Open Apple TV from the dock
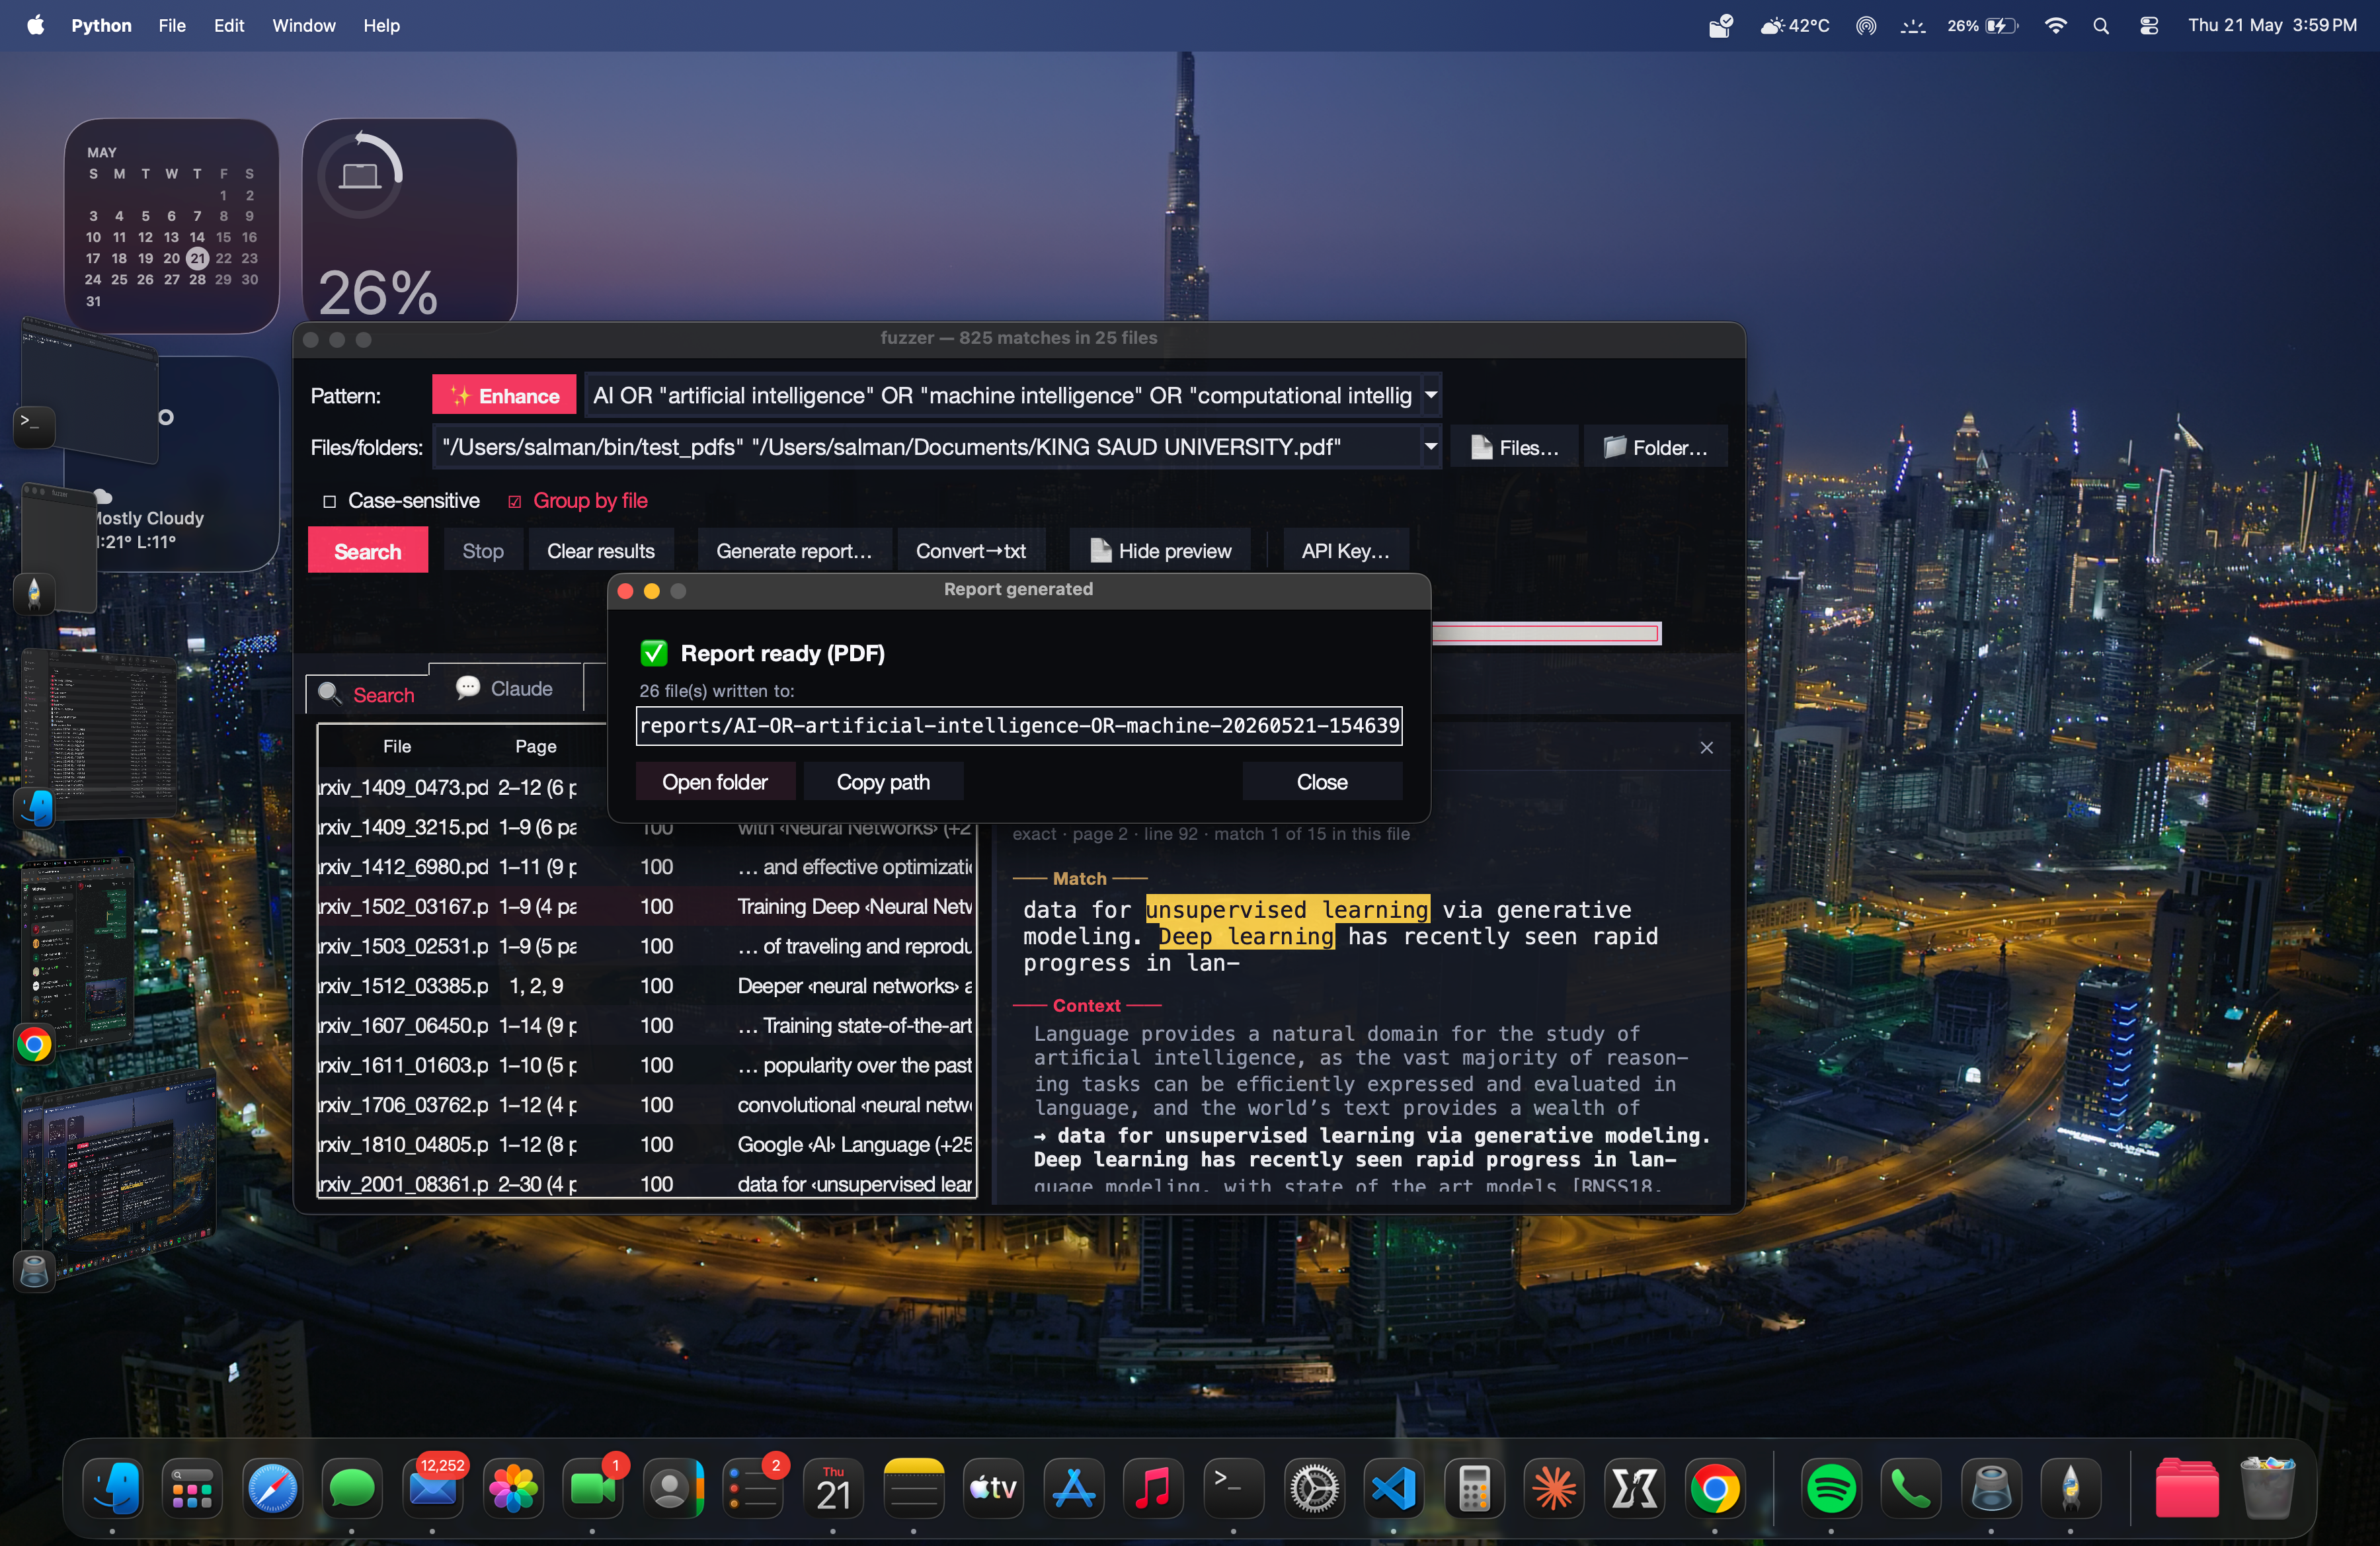The image size is (2380, 1546). point(994,1488)
